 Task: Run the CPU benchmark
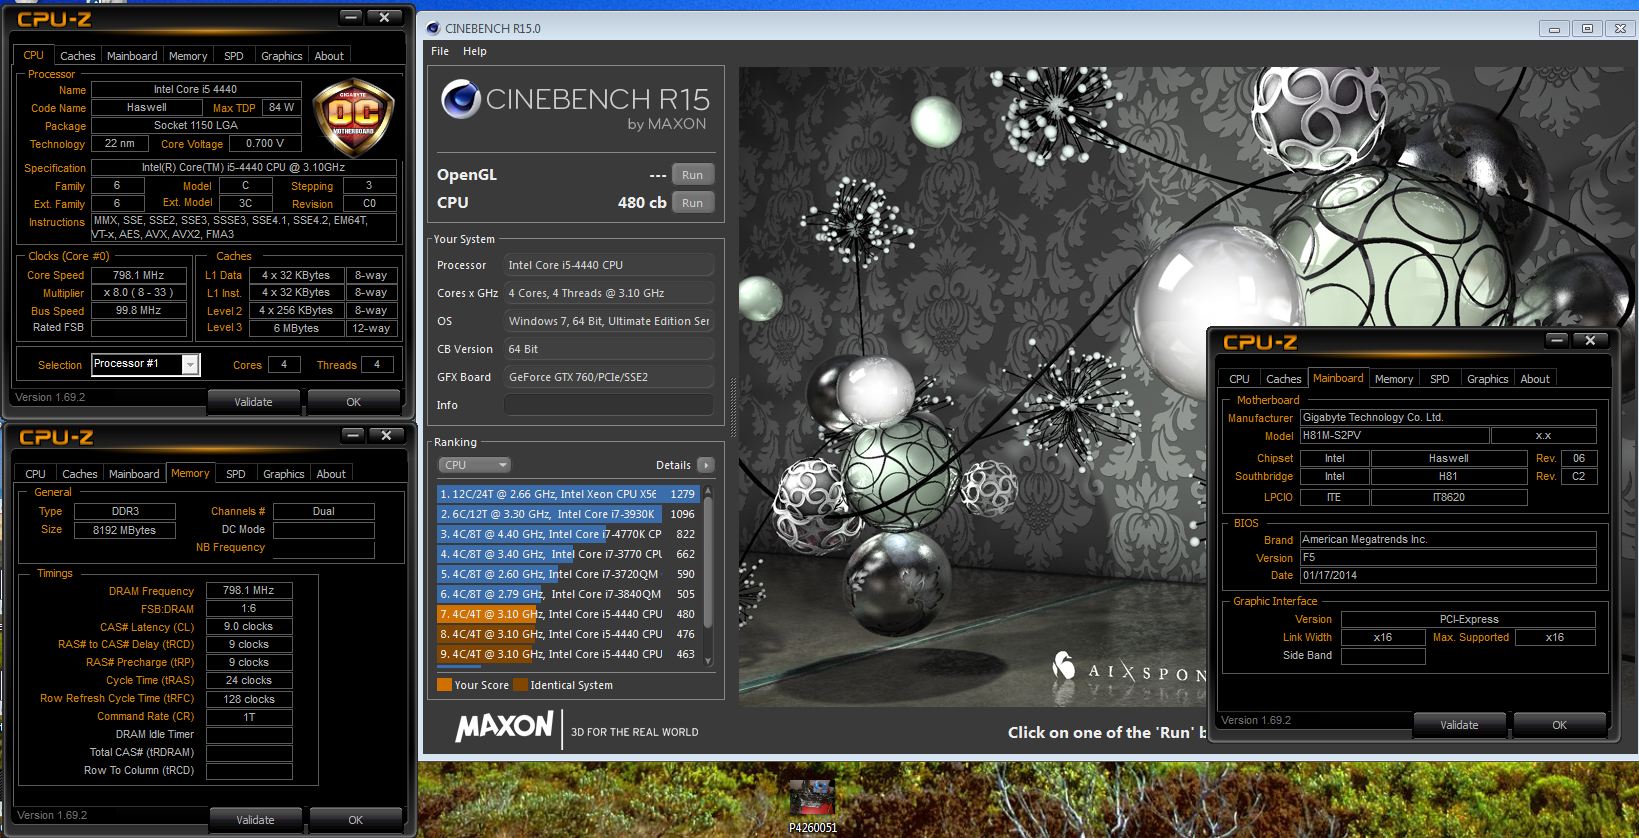[x=692, y=203]
